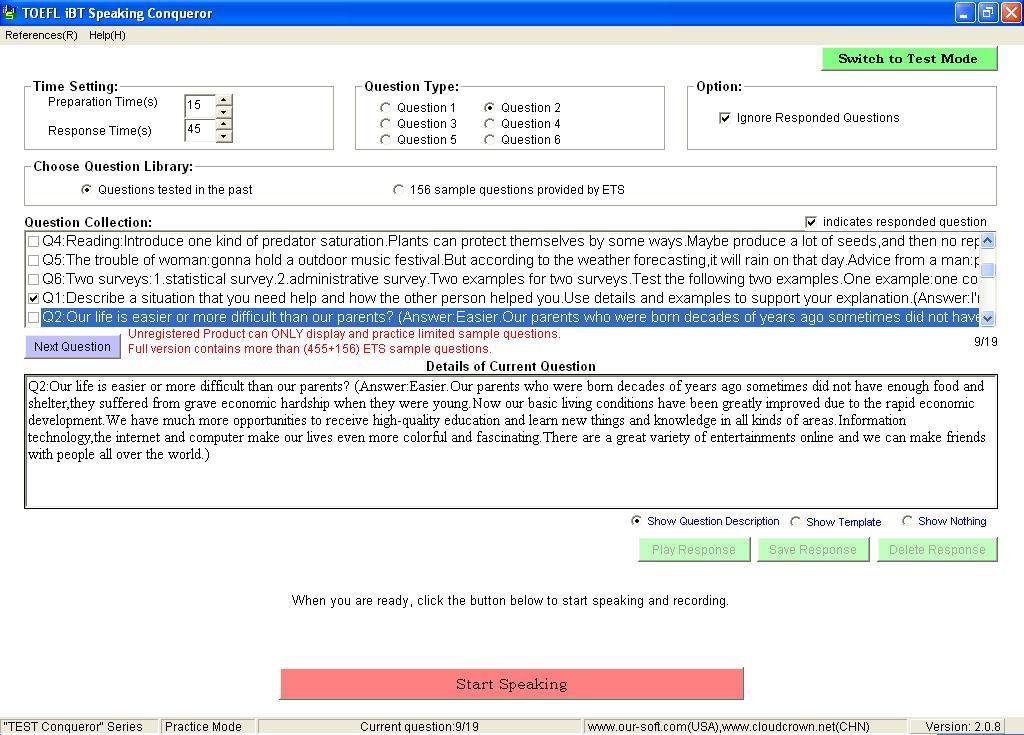1024x735 pixels.
Task: Select the Q2 Our life is easier question row
Action: pyautogui.click(x=509, y=317)
